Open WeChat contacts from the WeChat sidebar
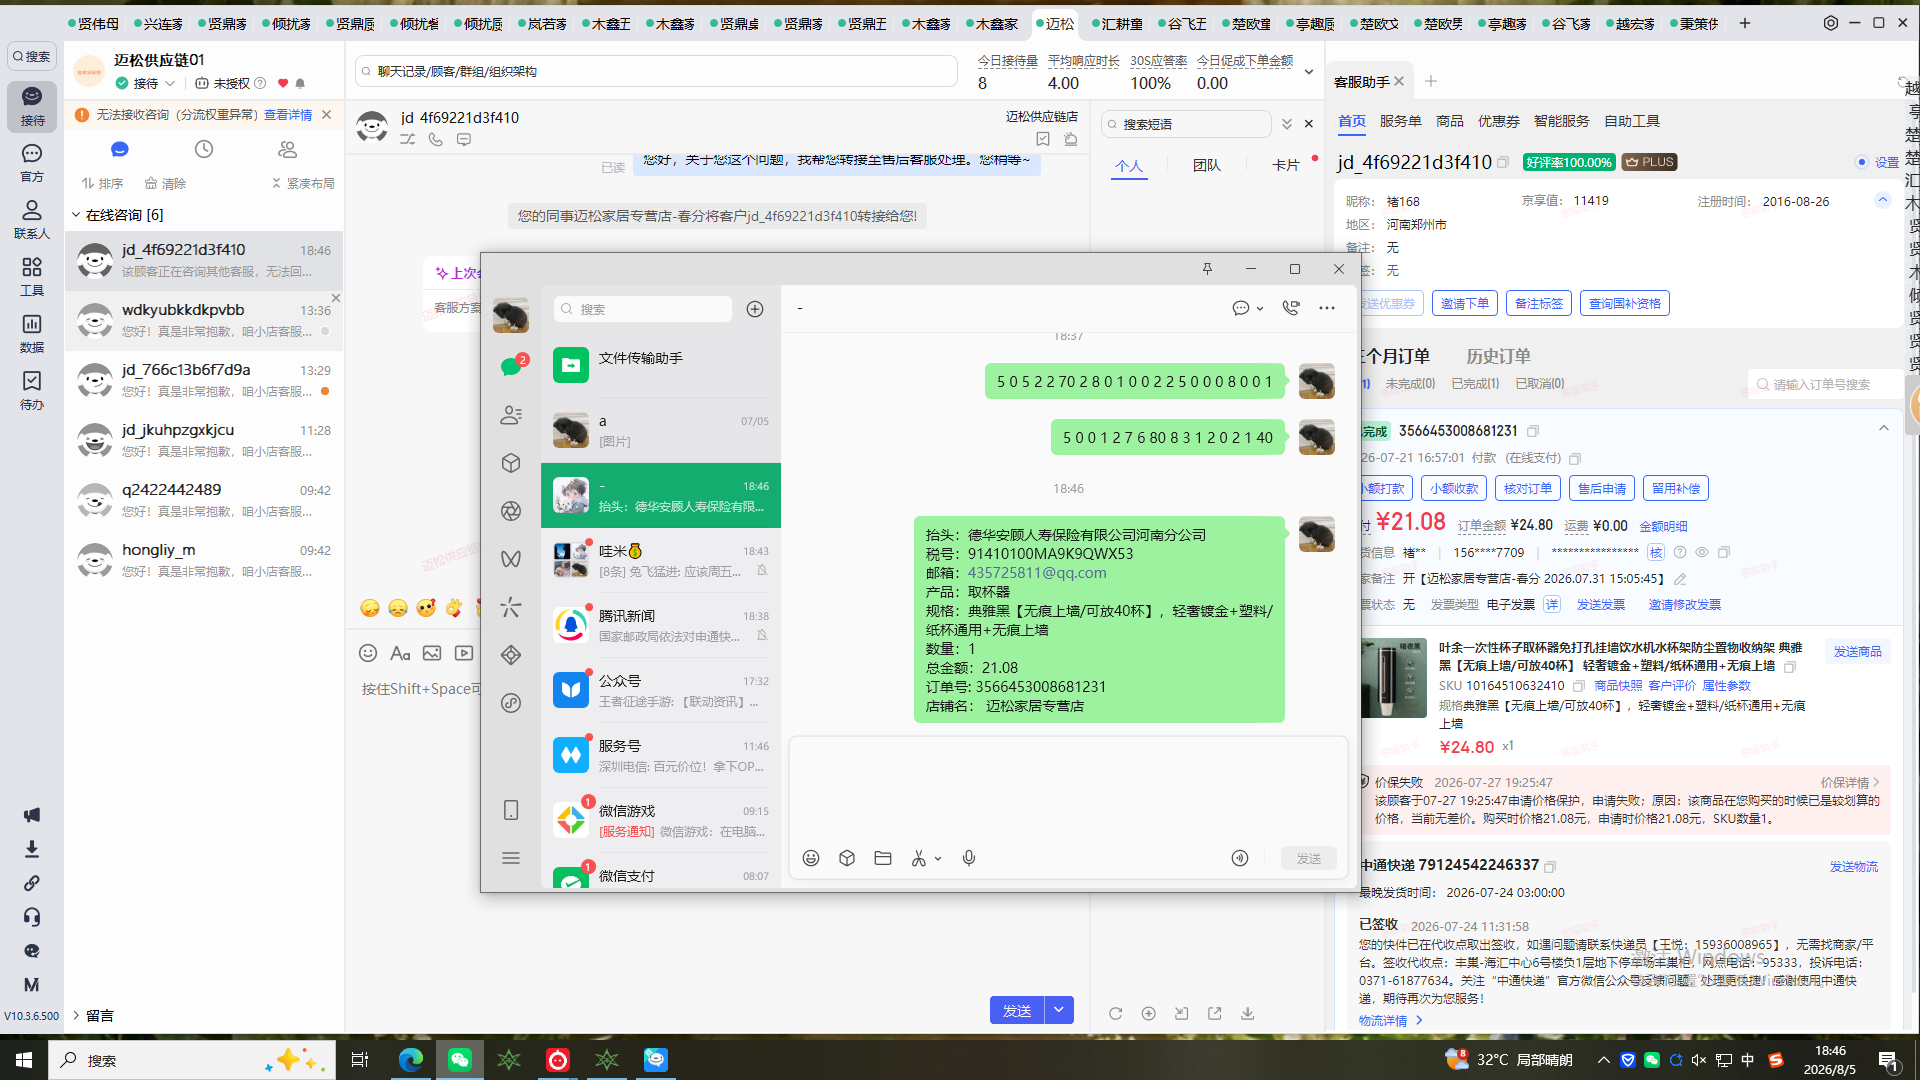This screenshot has width=1920, height=1080. tap(511, 415)
